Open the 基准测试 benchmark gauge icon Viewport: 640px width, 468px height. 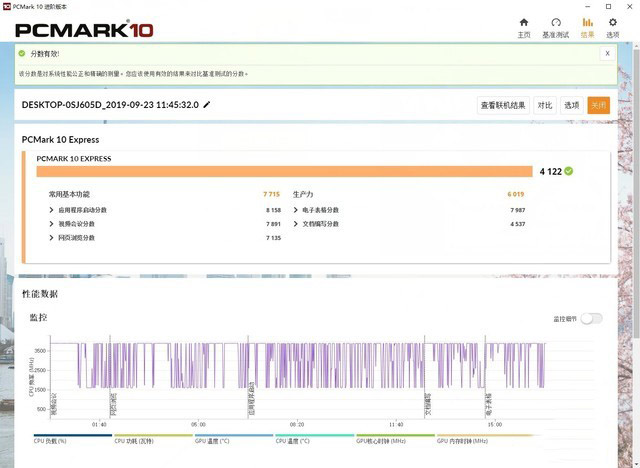click(x=556, y=22)
